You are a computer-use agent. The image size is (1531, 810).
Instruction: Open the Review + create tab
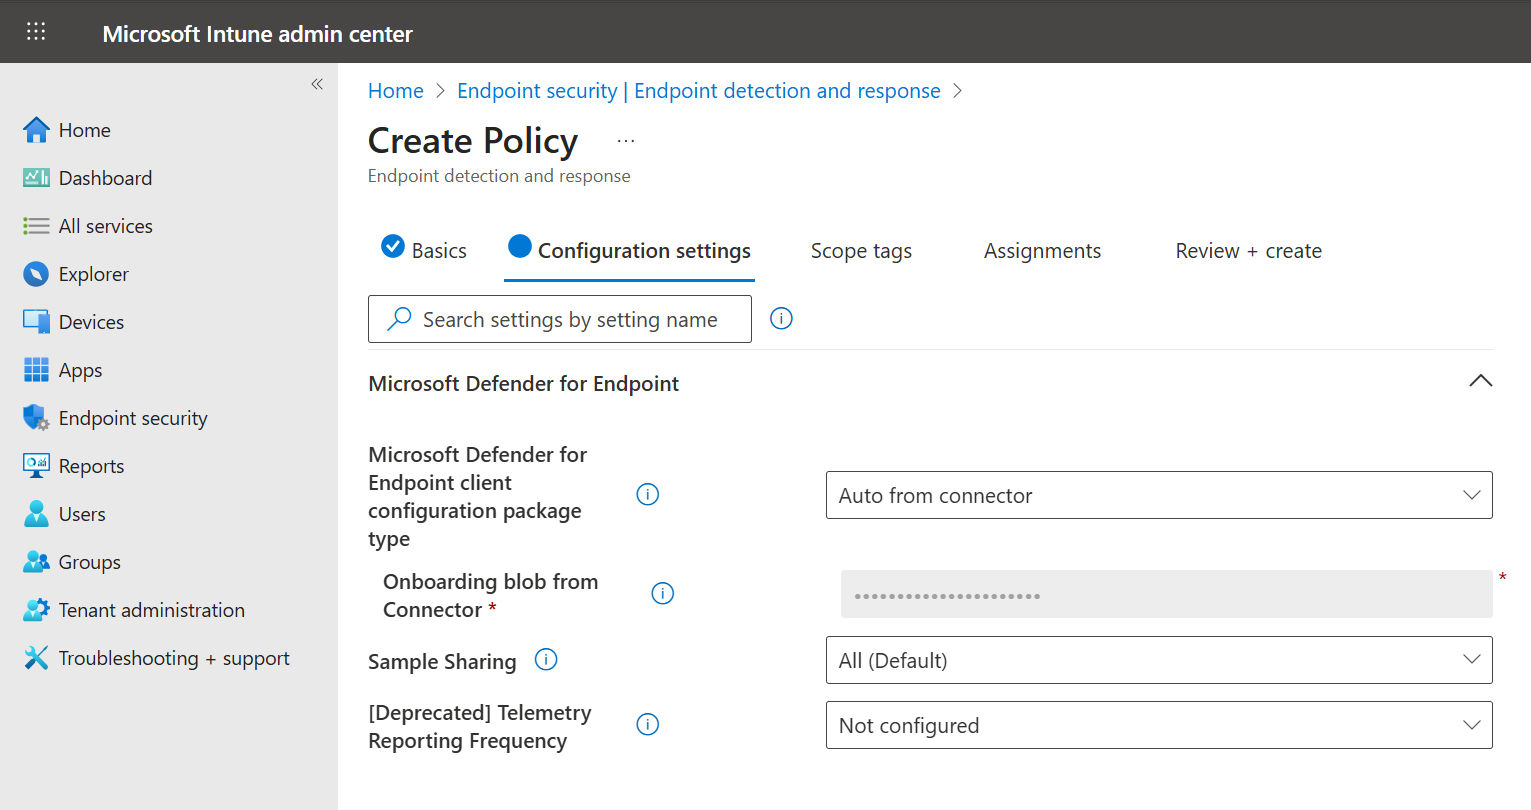coord(1248,251)
